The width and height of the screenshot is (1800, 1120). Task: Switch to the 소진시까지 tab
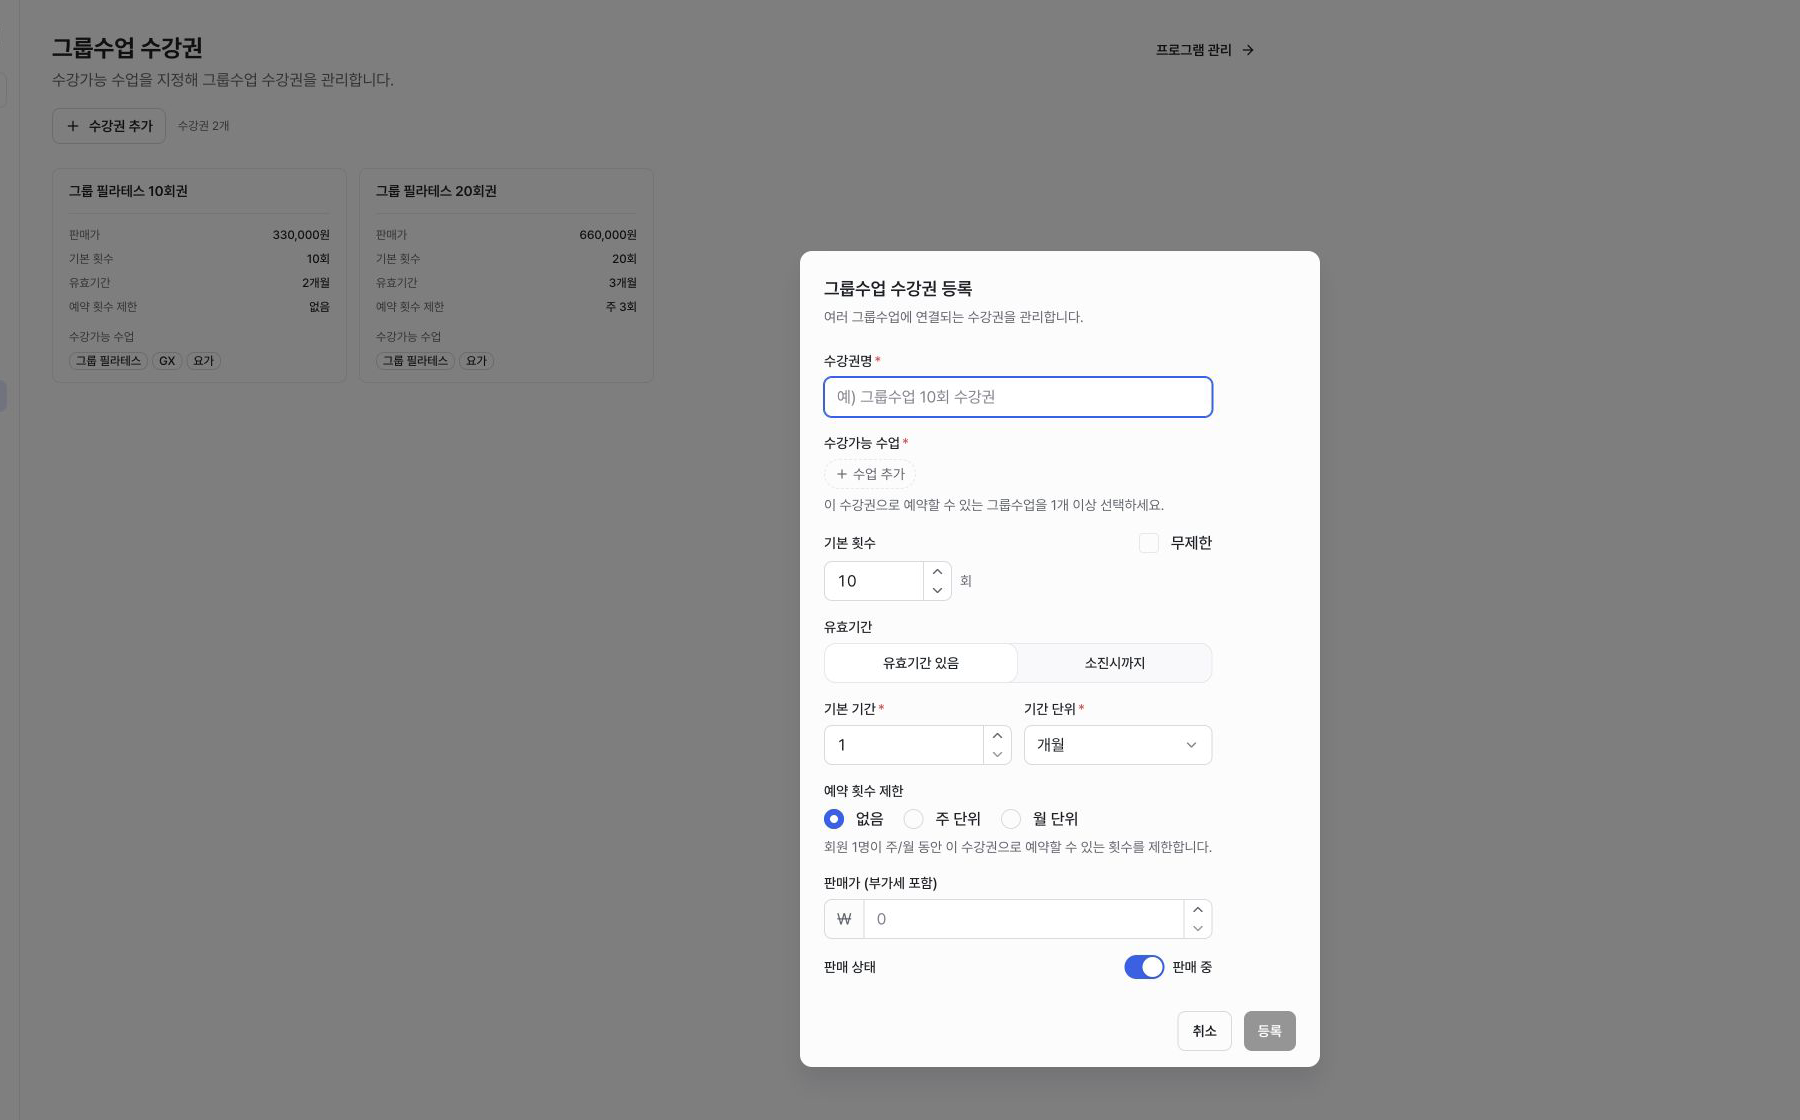coord(1115,663)
